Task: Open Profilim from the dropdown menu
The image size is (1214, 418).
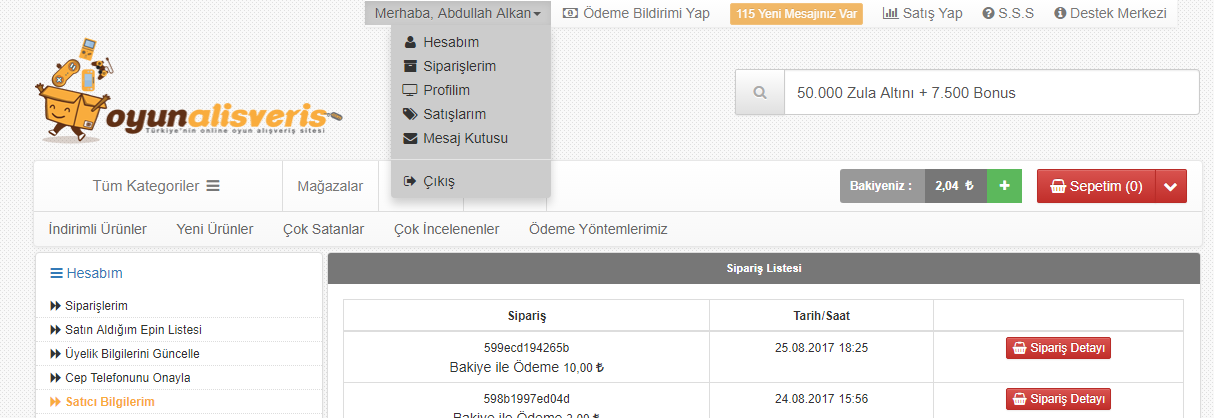Action: [436, 90]
